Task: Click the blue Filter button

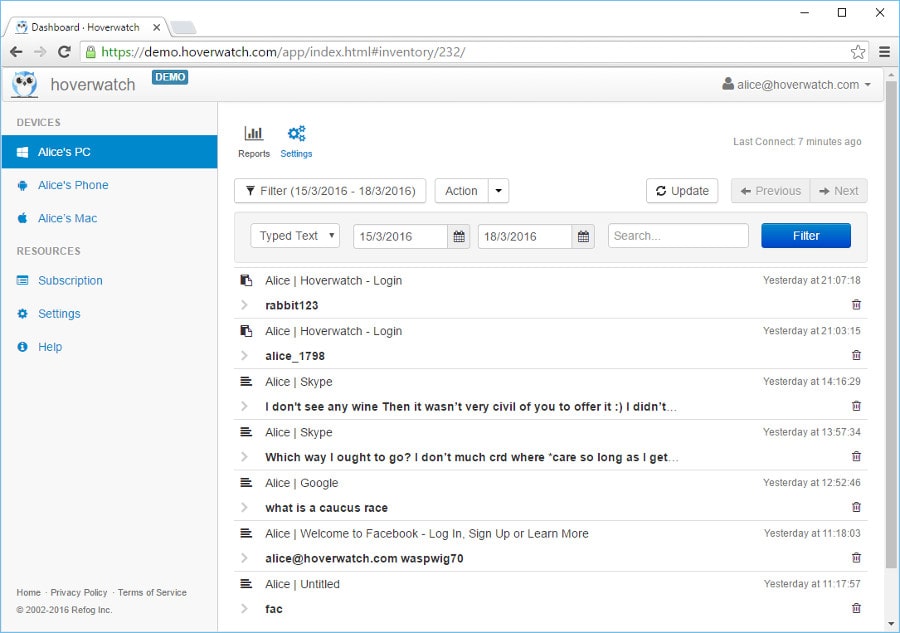Action: pos(805,235)
